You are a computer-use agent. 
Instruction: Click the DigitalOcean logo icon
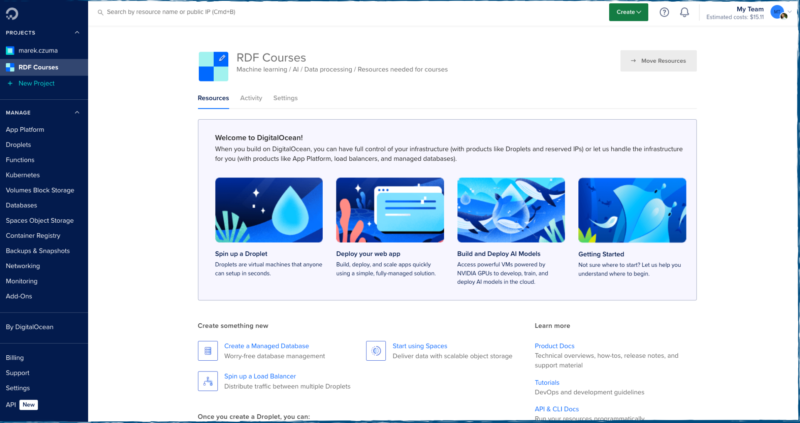tap(13, 12)
